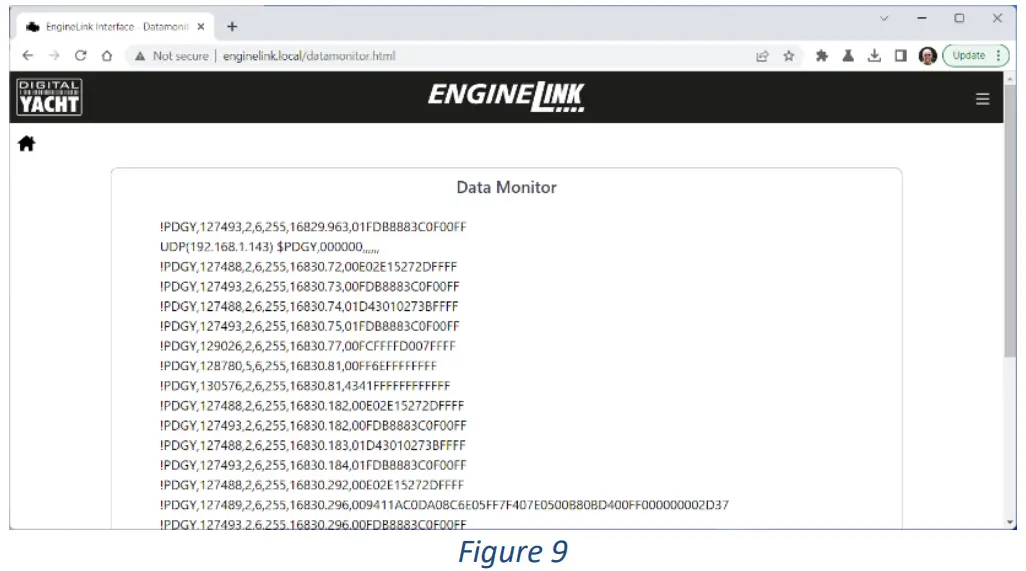The width and height of the screenshot is (1026, 571).
Task: Select the long 127489 message line
Action: 444,505
